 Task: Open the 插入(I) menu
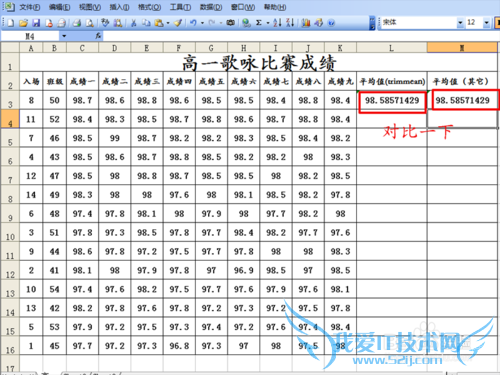[x=120, y=7]
